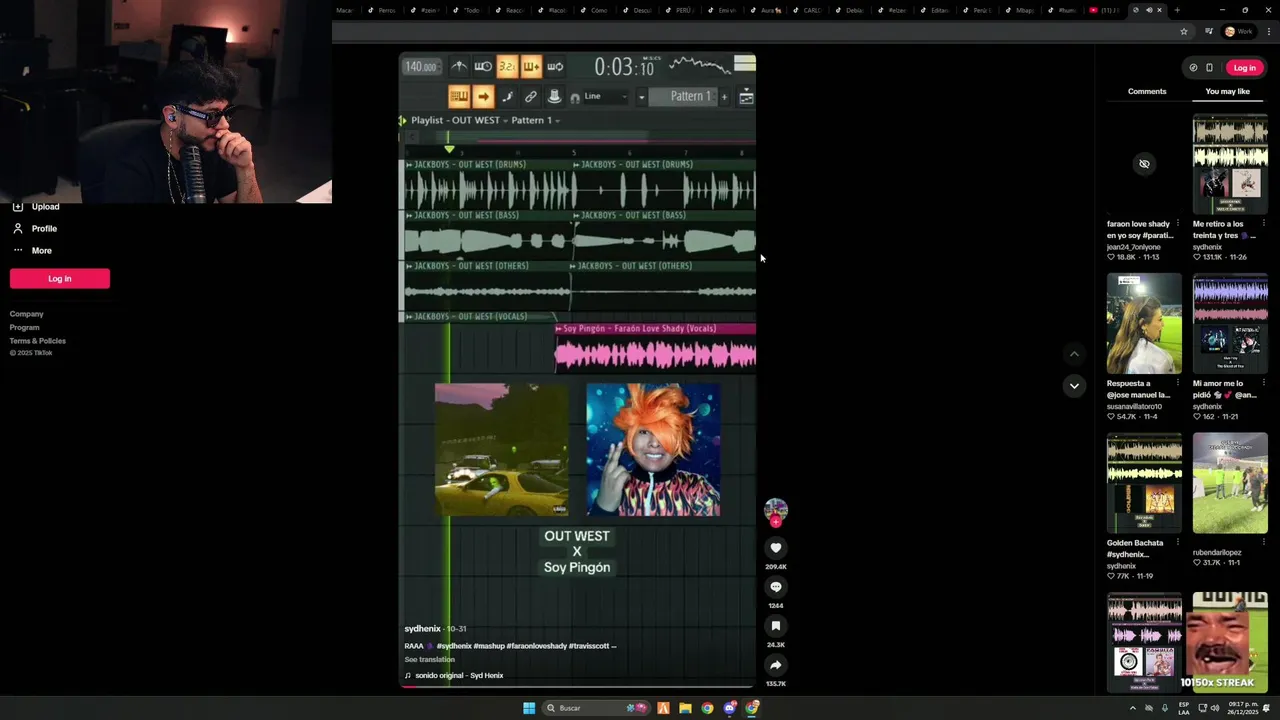Click the susanavillatoro10 username
The height and width of the screenshot is (720, 1280).
click(1134, 407)
